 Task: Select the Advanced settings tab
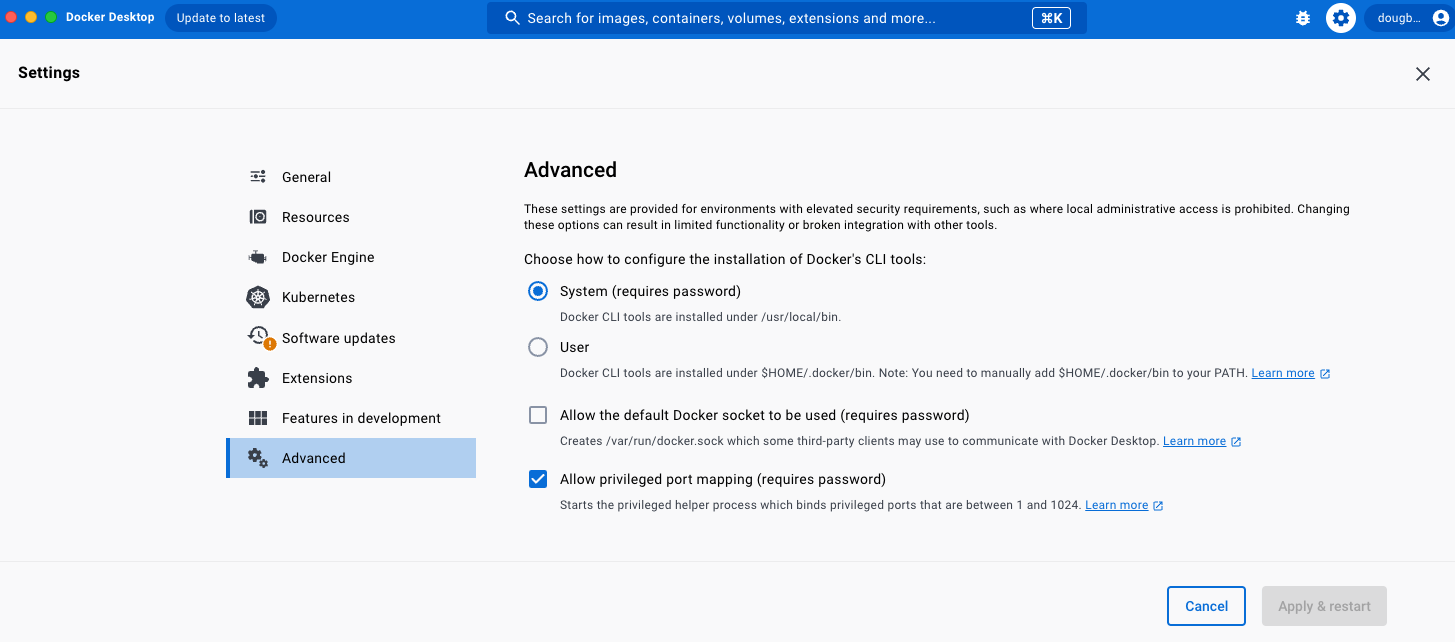351,458
